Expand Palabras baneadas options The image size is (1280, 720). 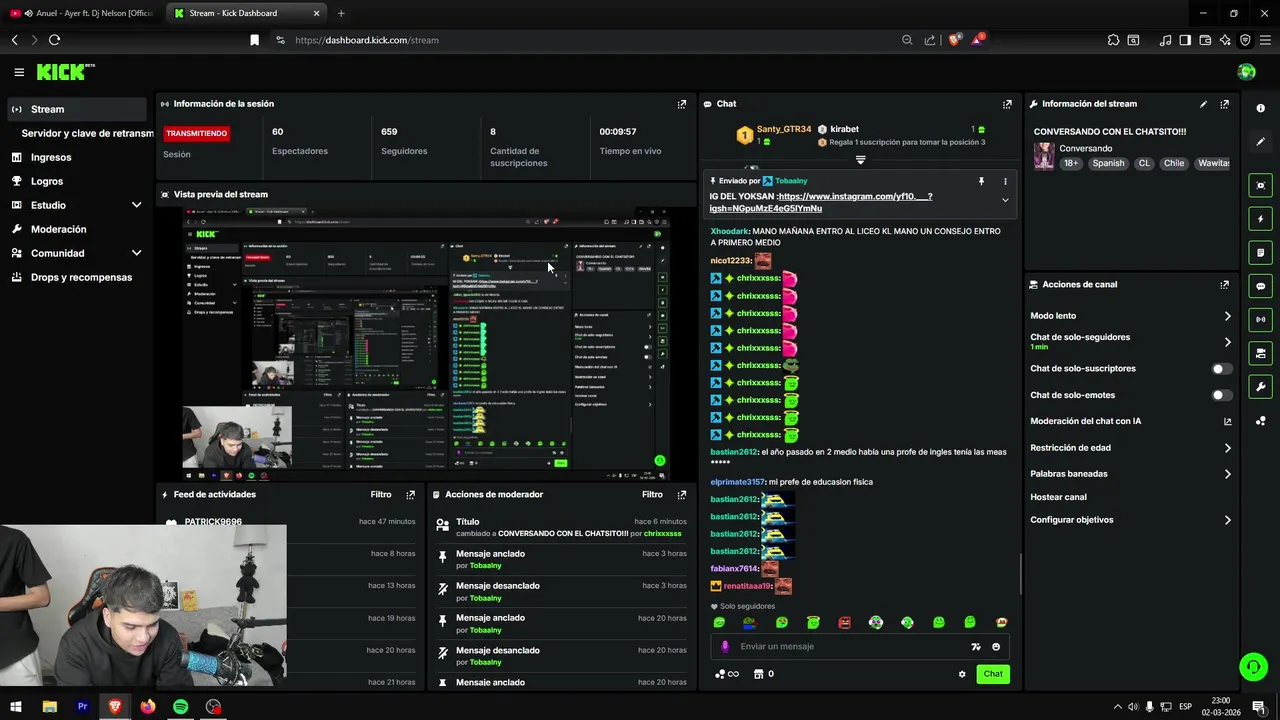(x=1228, y=474)
